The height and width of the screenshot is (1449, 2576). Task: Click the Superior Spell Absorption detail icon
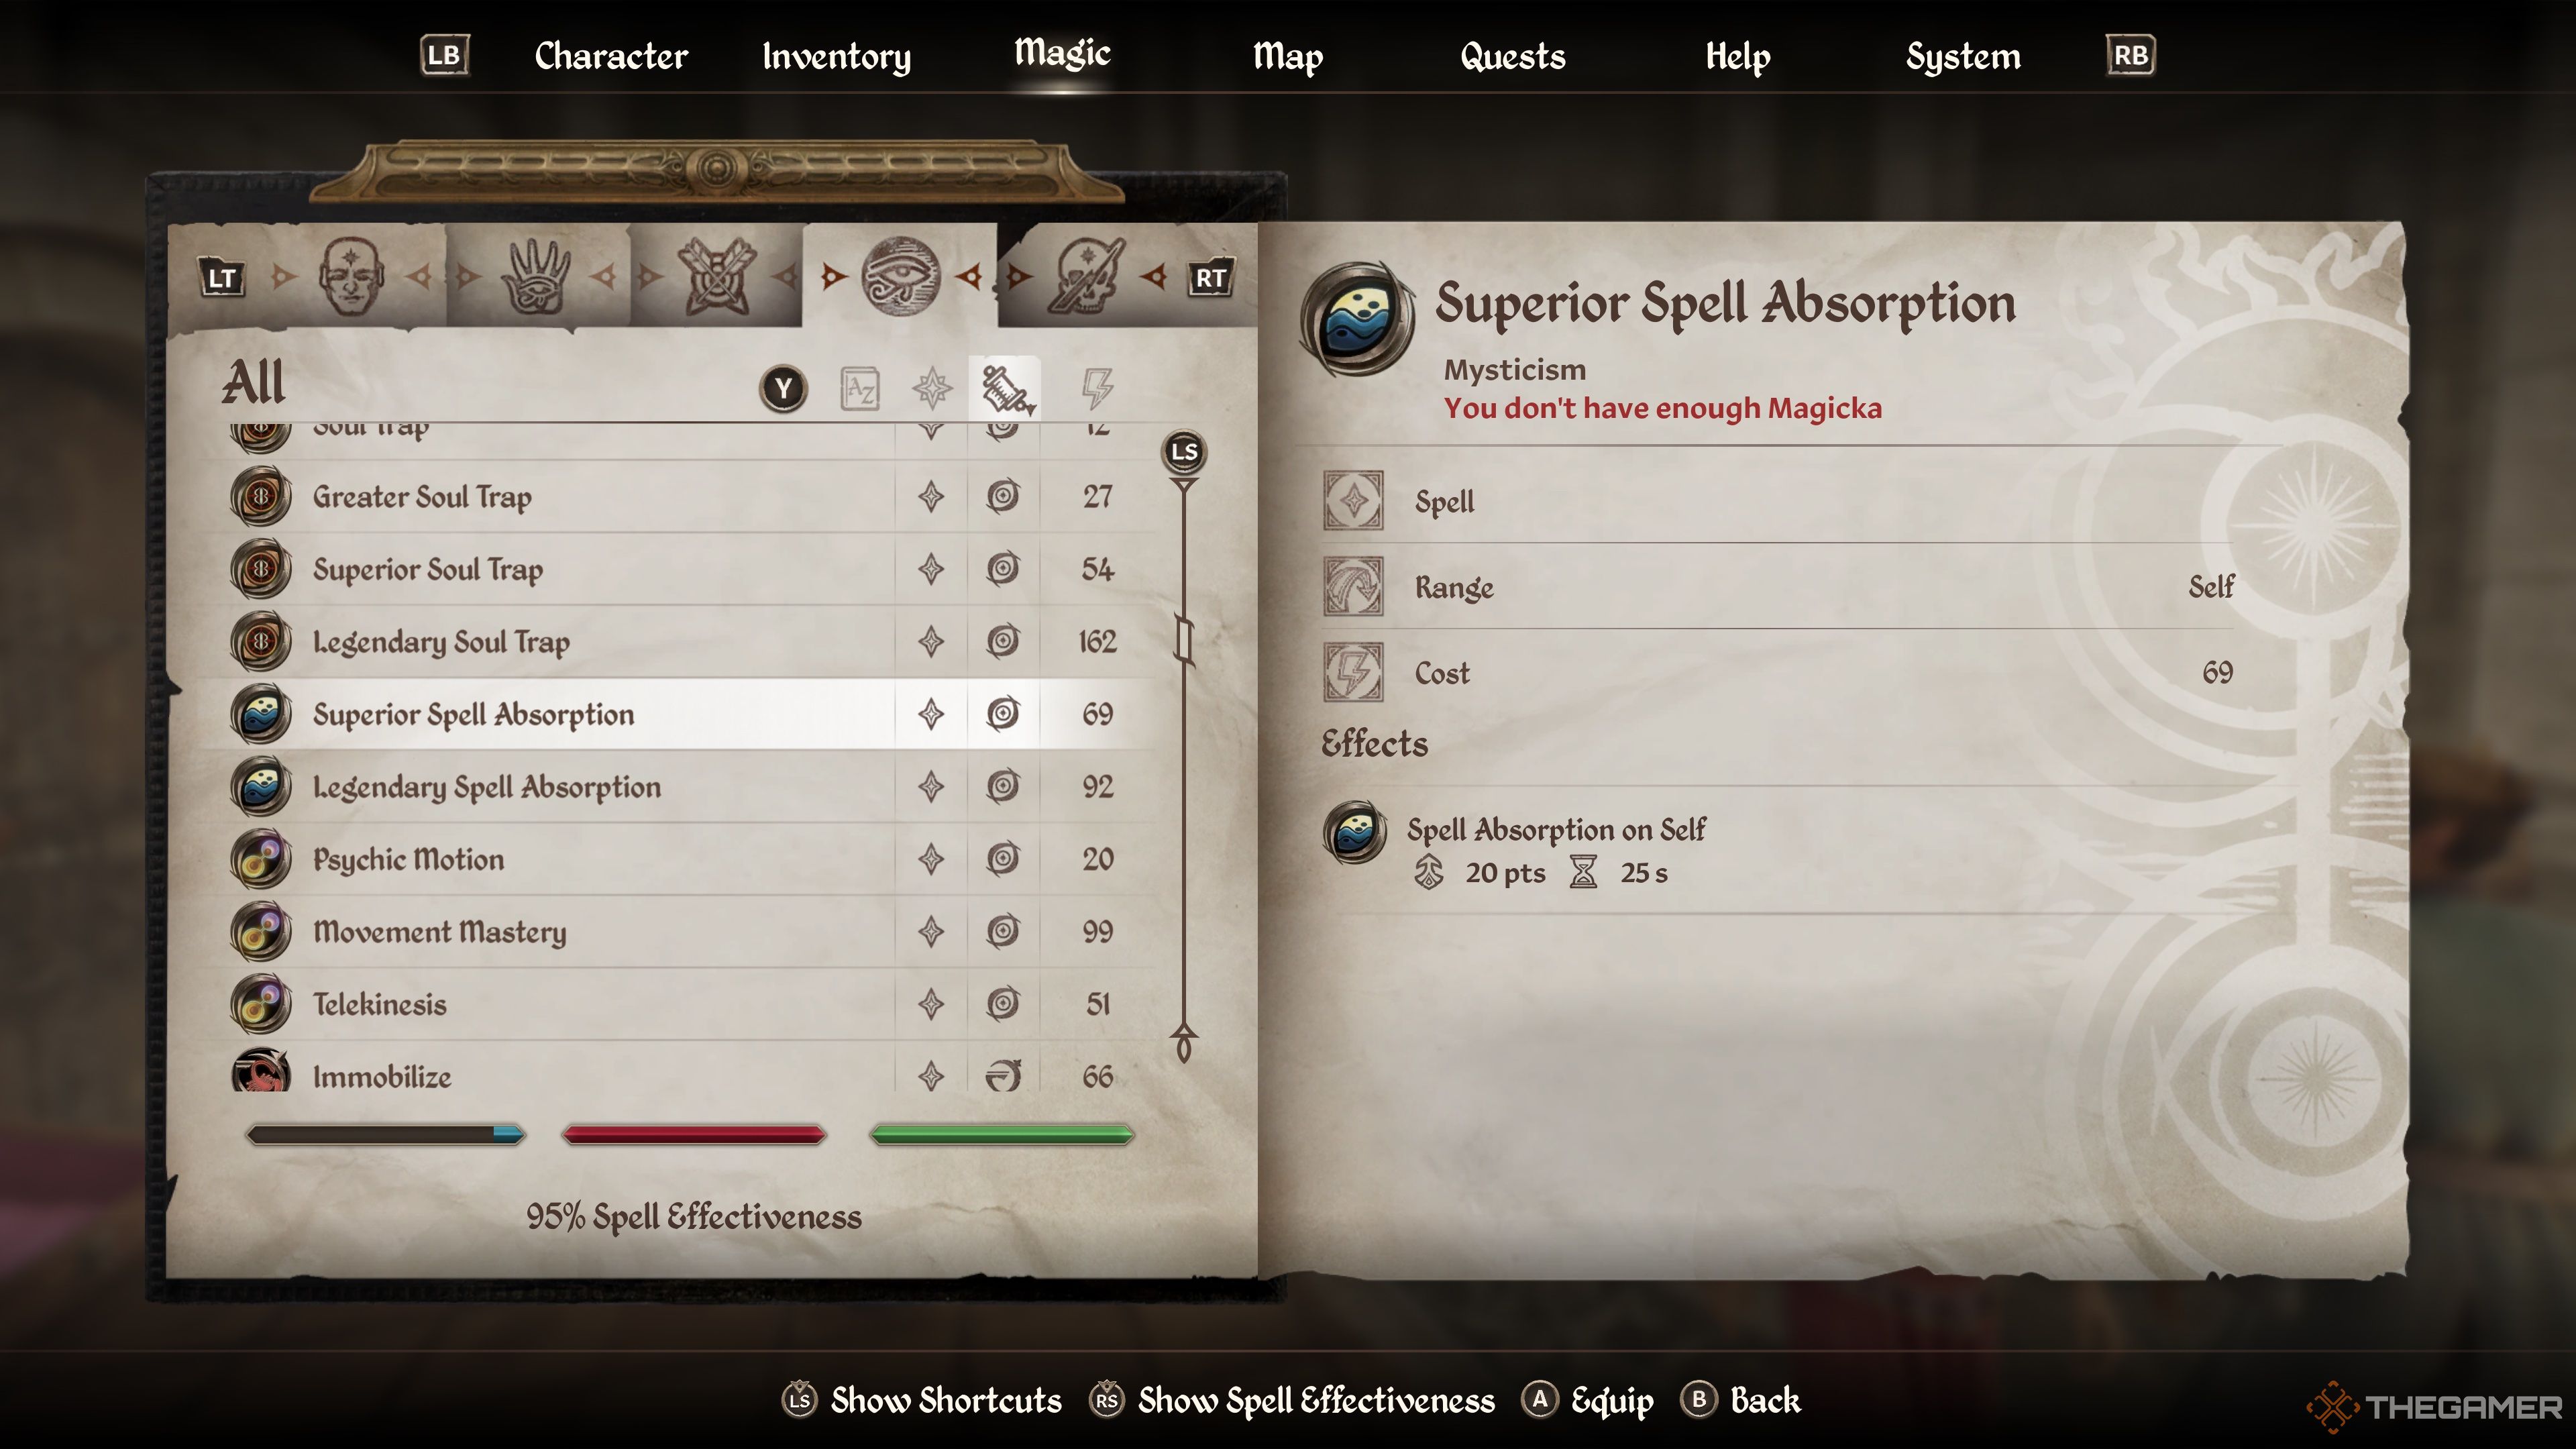point(1357,320)
